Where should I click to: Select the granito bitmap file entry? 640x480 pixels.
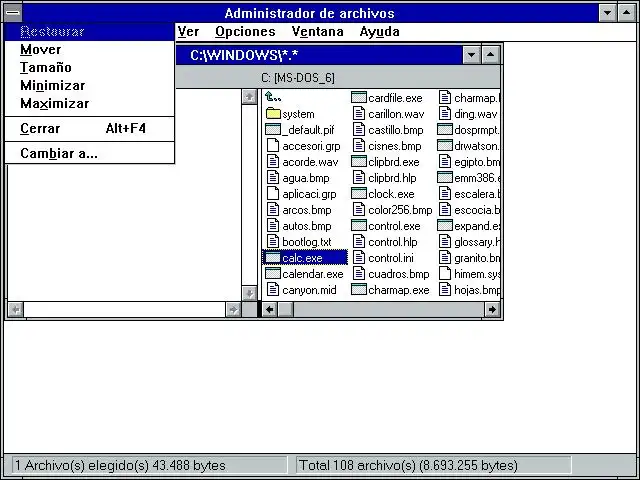tap(469, 258)
